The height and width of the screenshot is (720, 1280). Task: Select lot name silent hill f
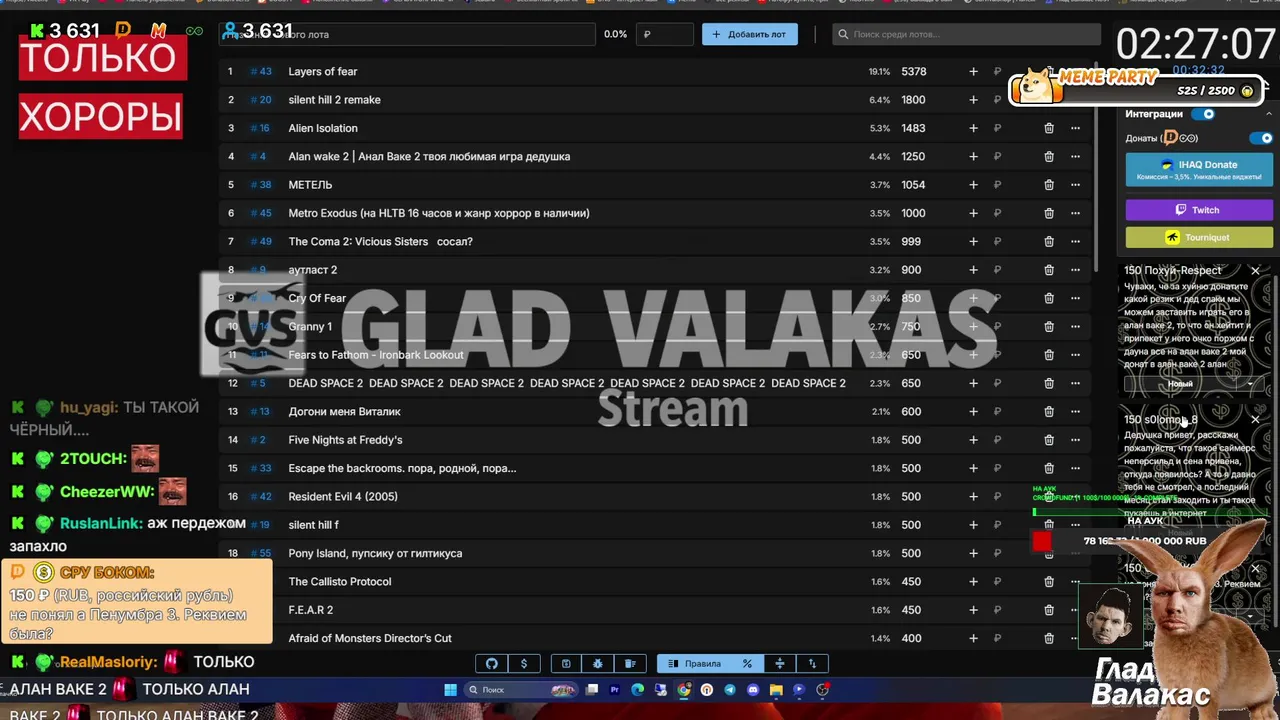pos(313,525)
